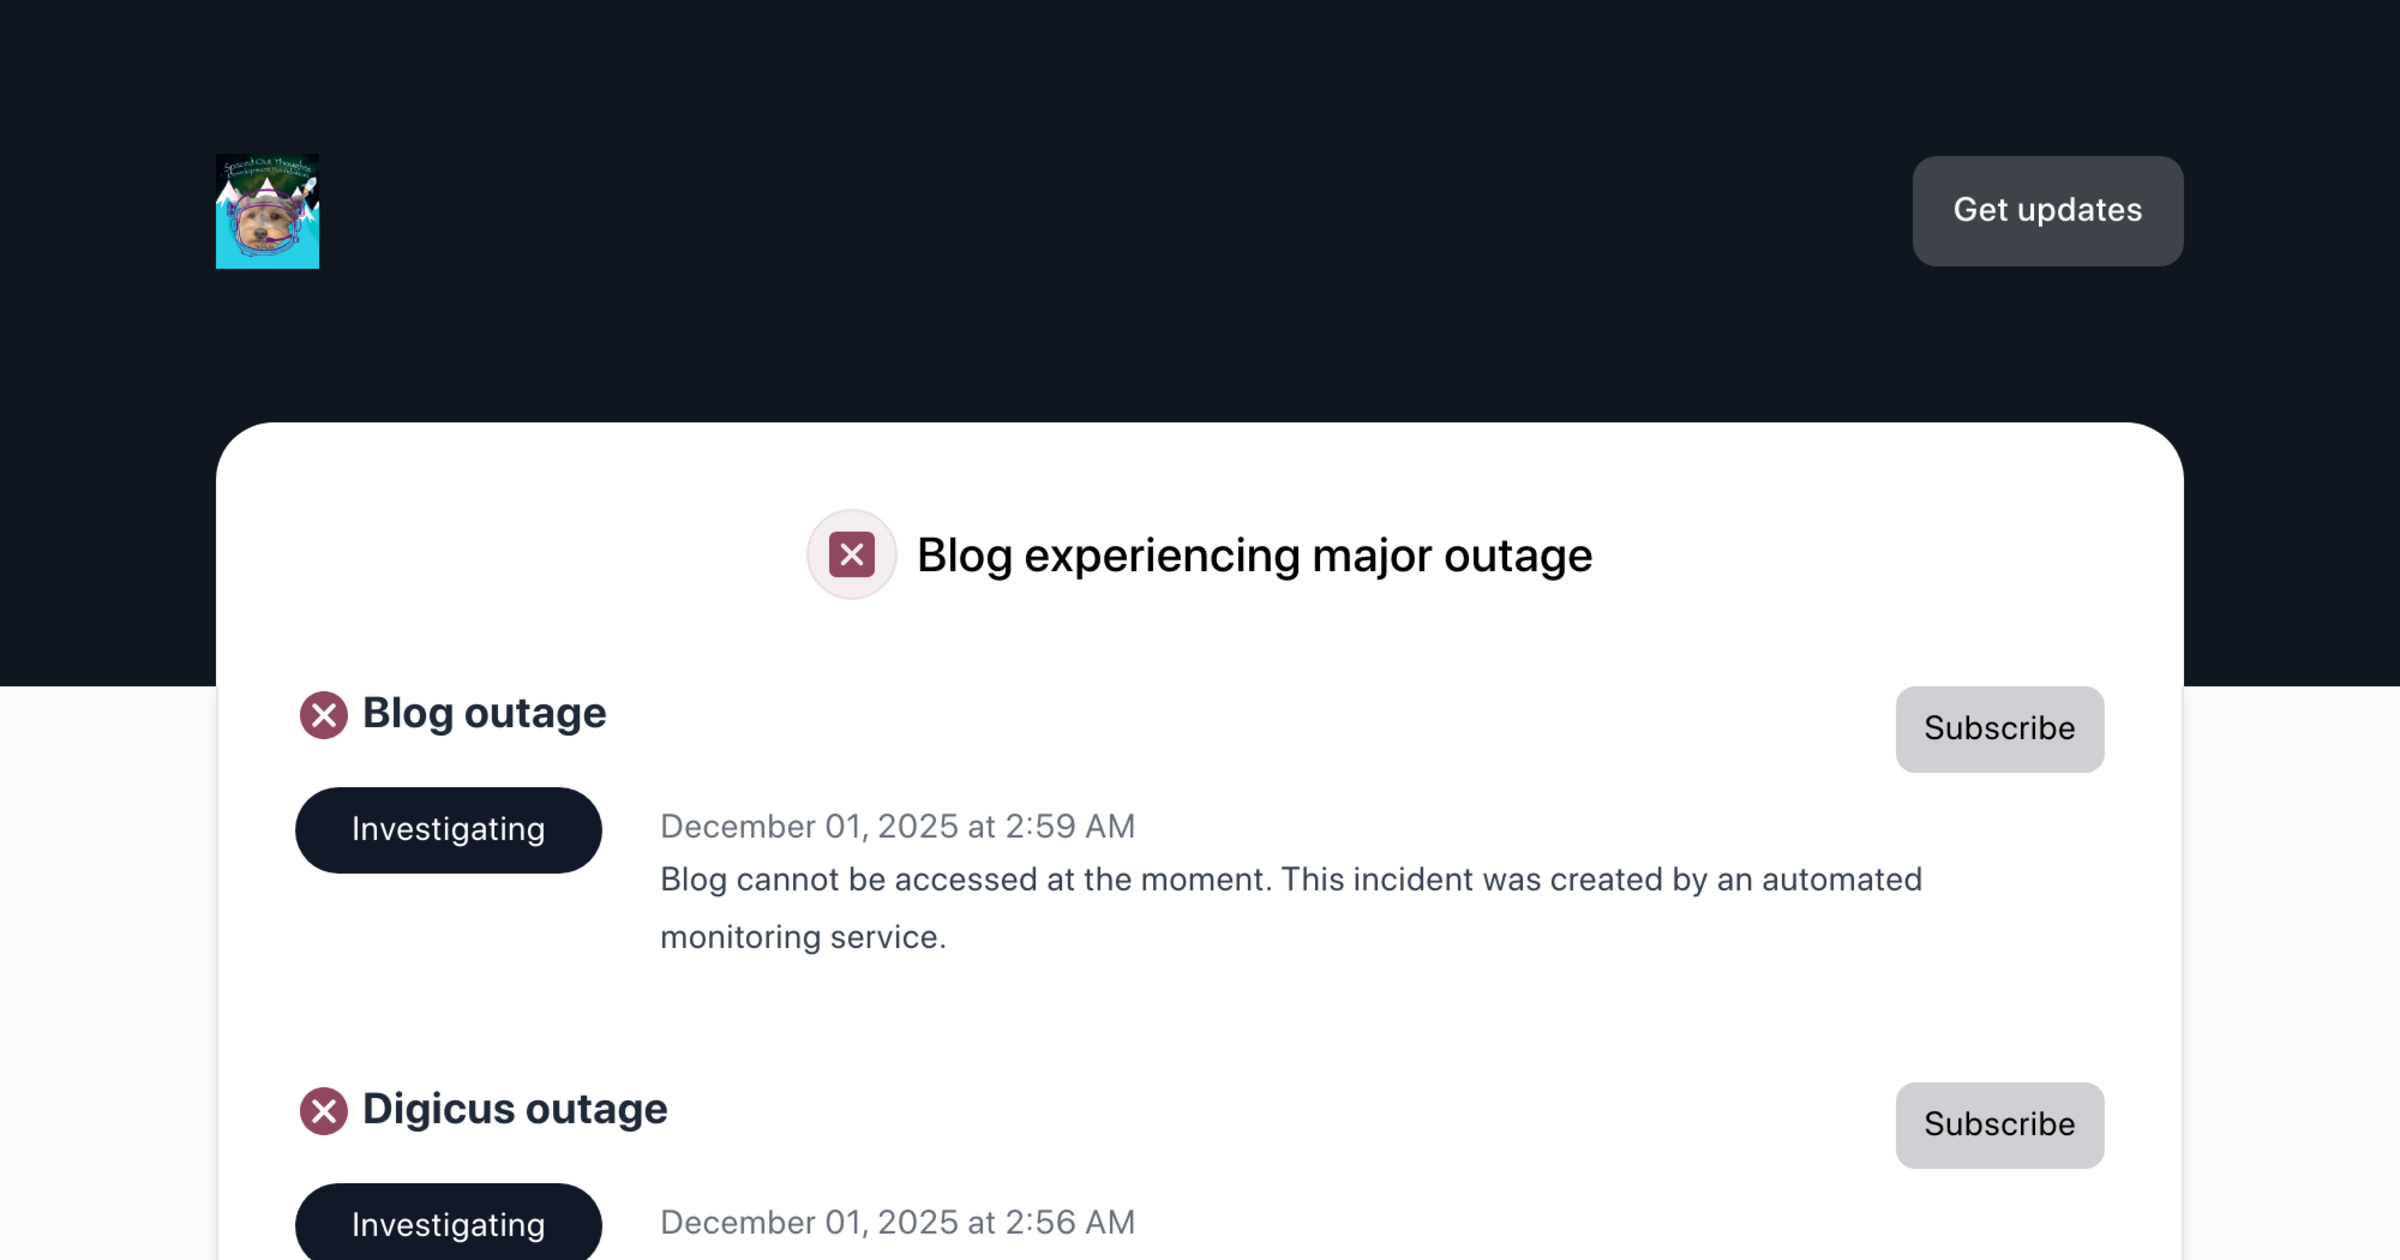The width and height of the screenshot is (2400, 1260).
Task: Click the December 01 2:59 AM timestamp
Action: tap(897, 826)
